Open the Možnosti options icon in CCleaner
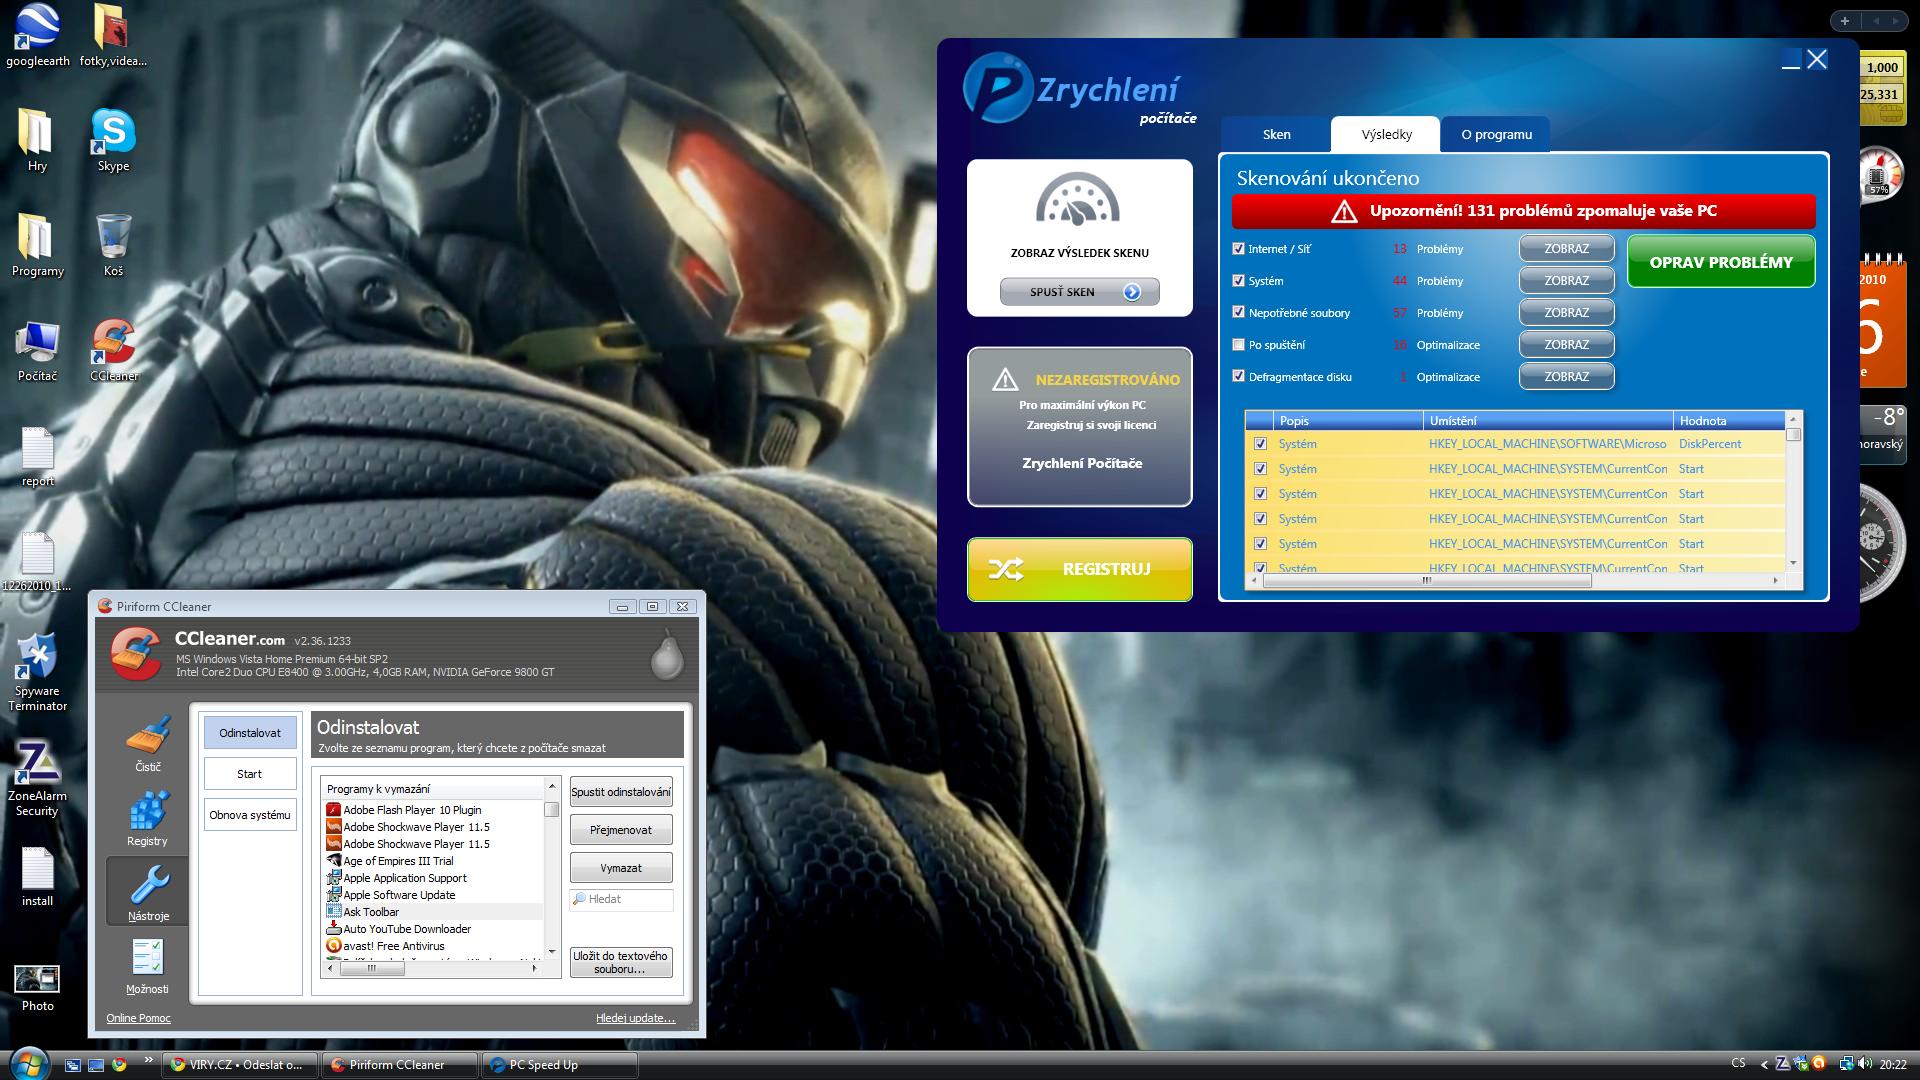This screenshot has width=1920, height=1080. pos(148,964)
